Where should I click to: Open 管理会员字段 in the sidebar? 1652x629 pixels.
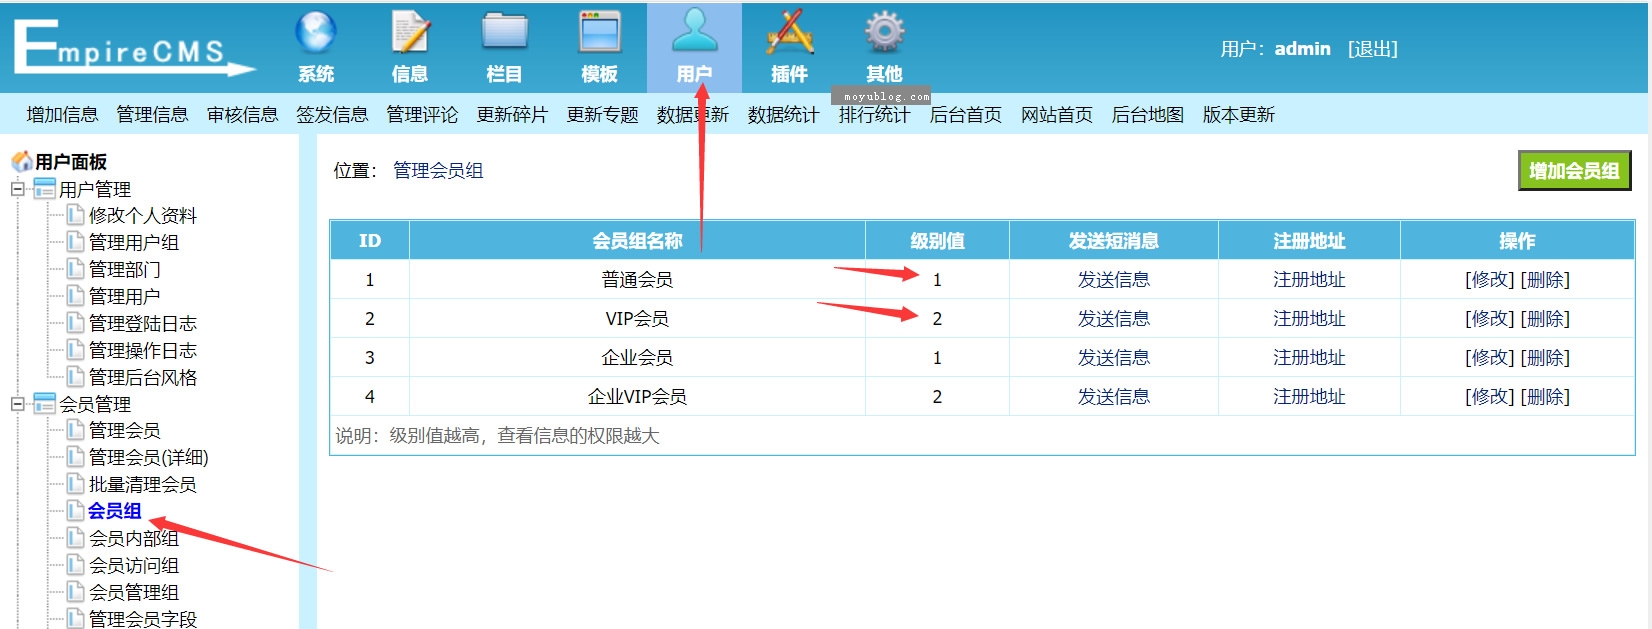(143, 618)
